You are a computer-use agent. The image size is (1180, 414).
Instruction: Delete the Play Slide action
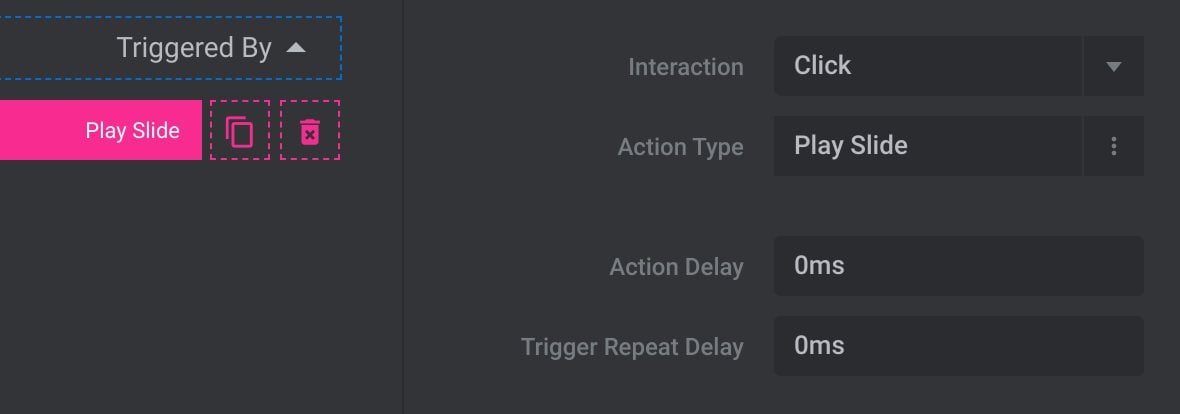coord(310,130)
